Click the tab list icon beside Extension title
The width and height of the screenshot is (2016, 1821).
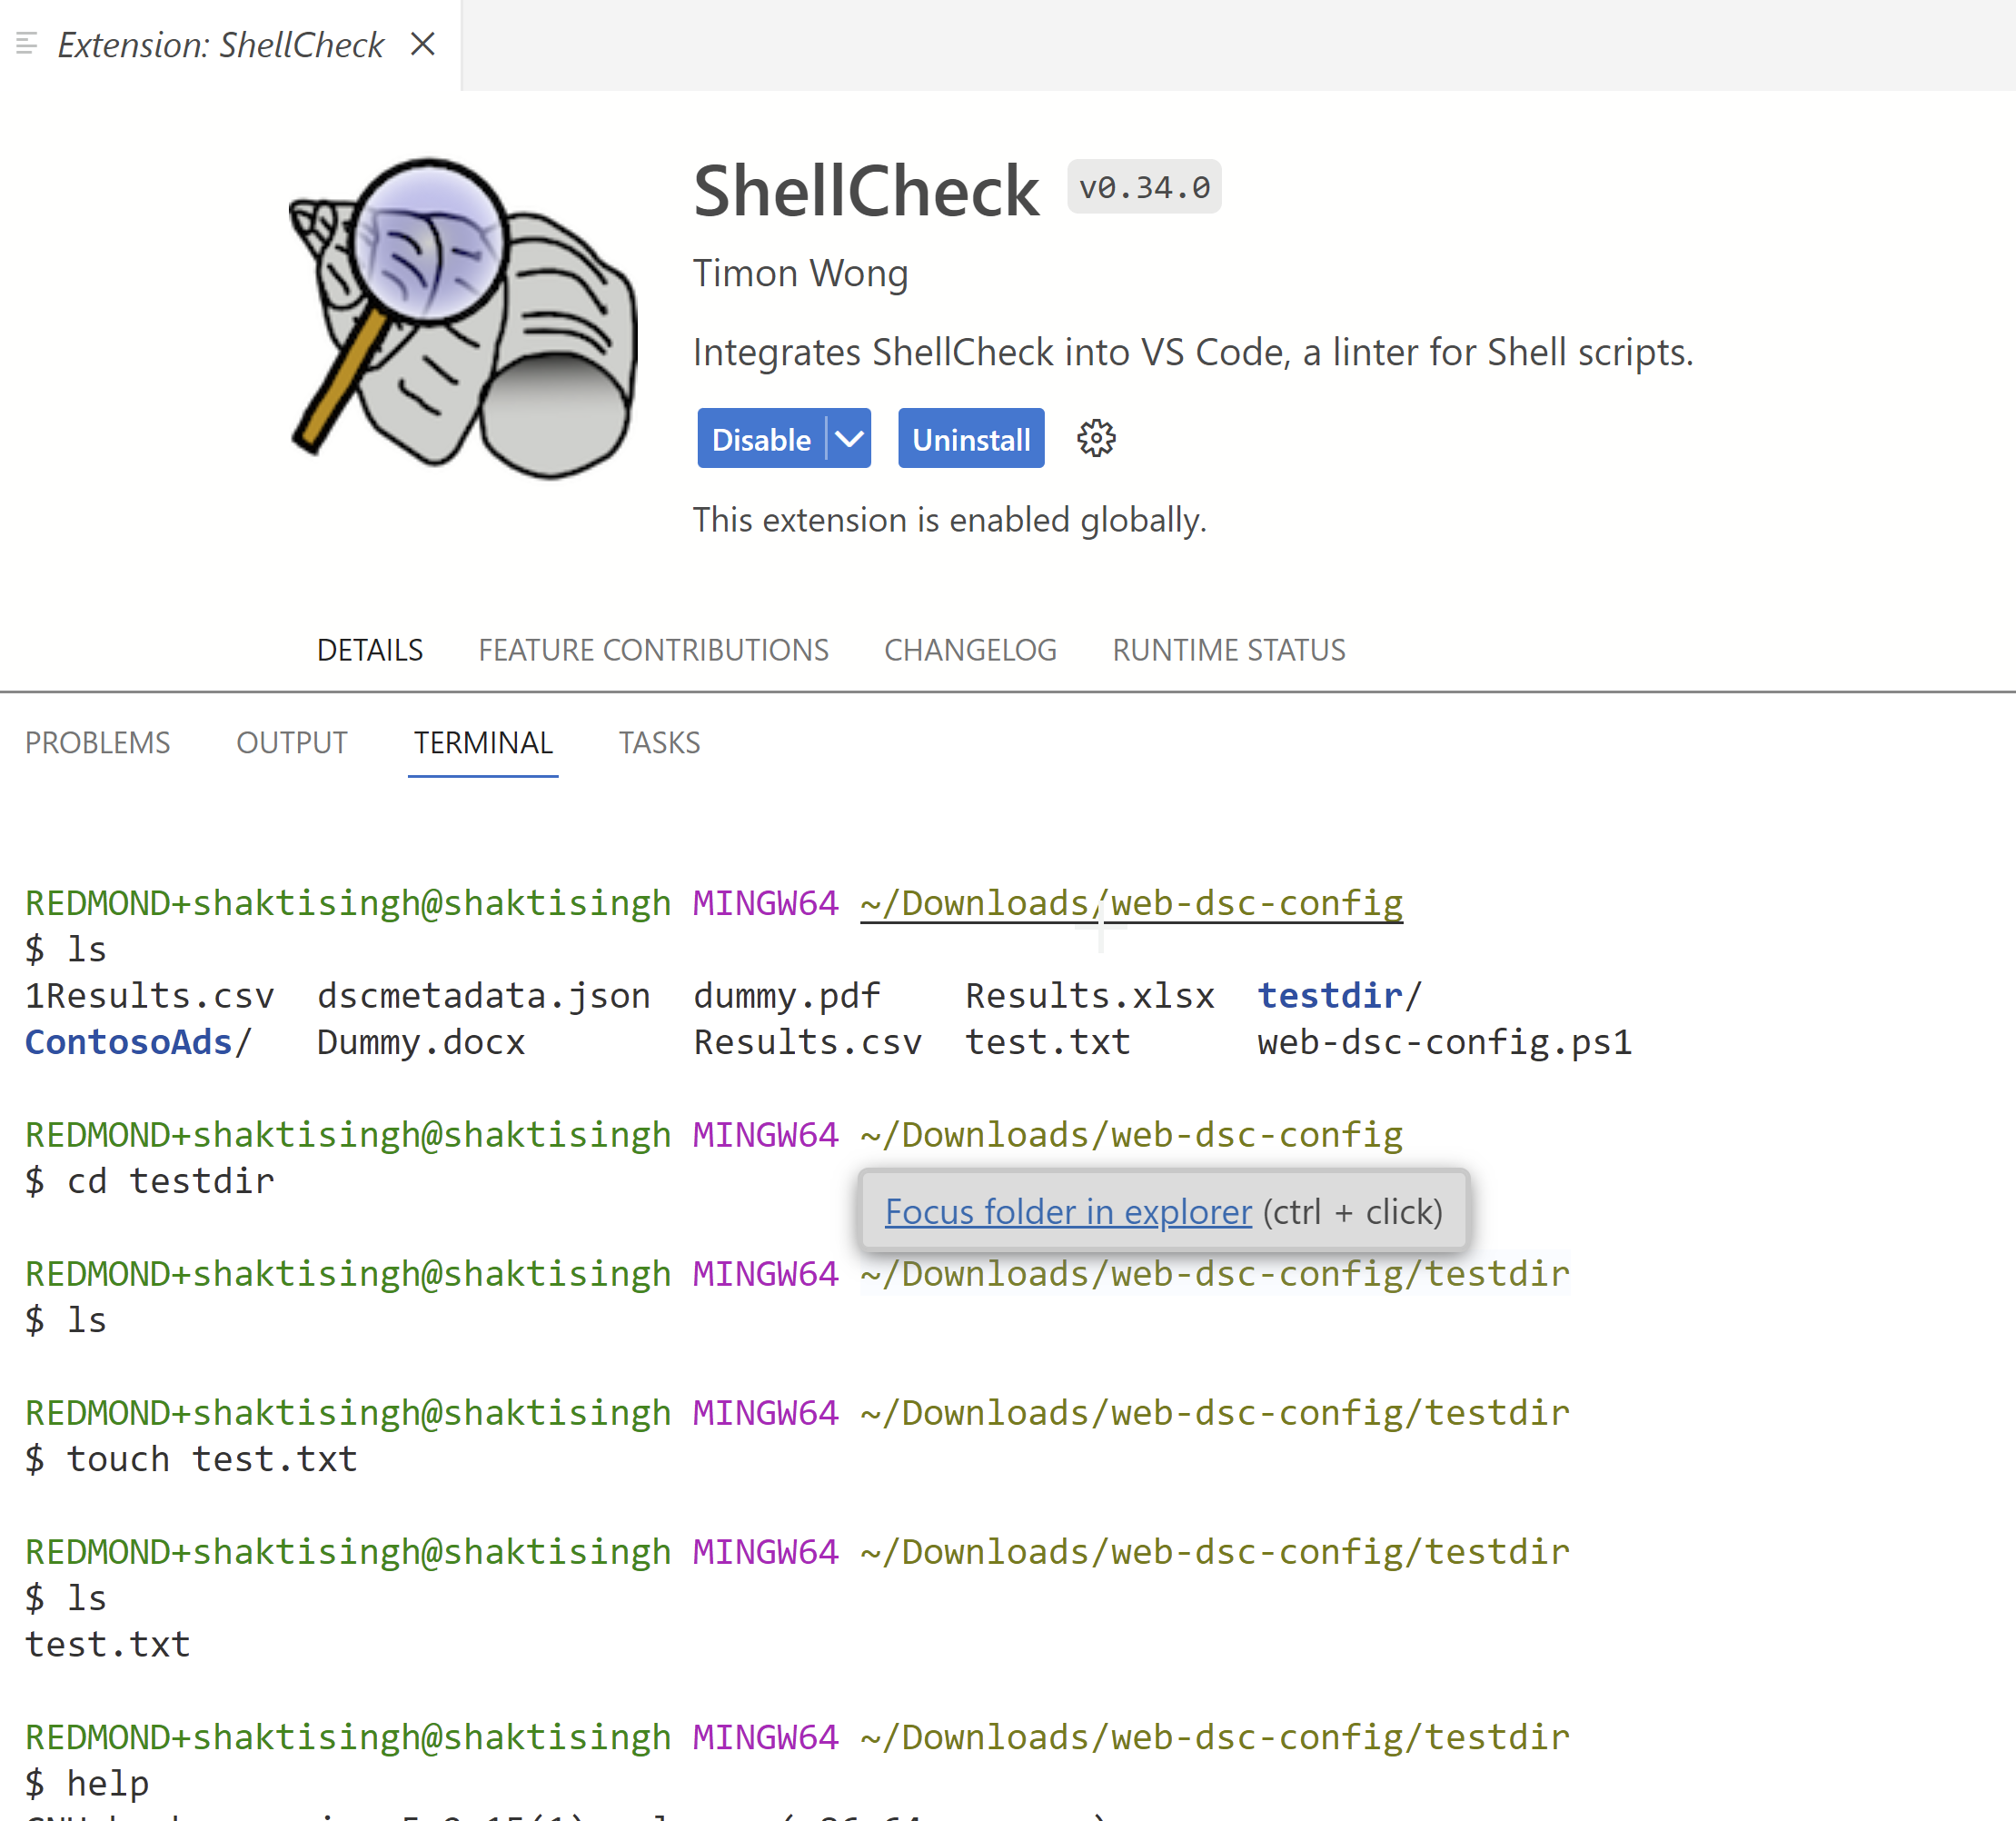click(27, 44)
